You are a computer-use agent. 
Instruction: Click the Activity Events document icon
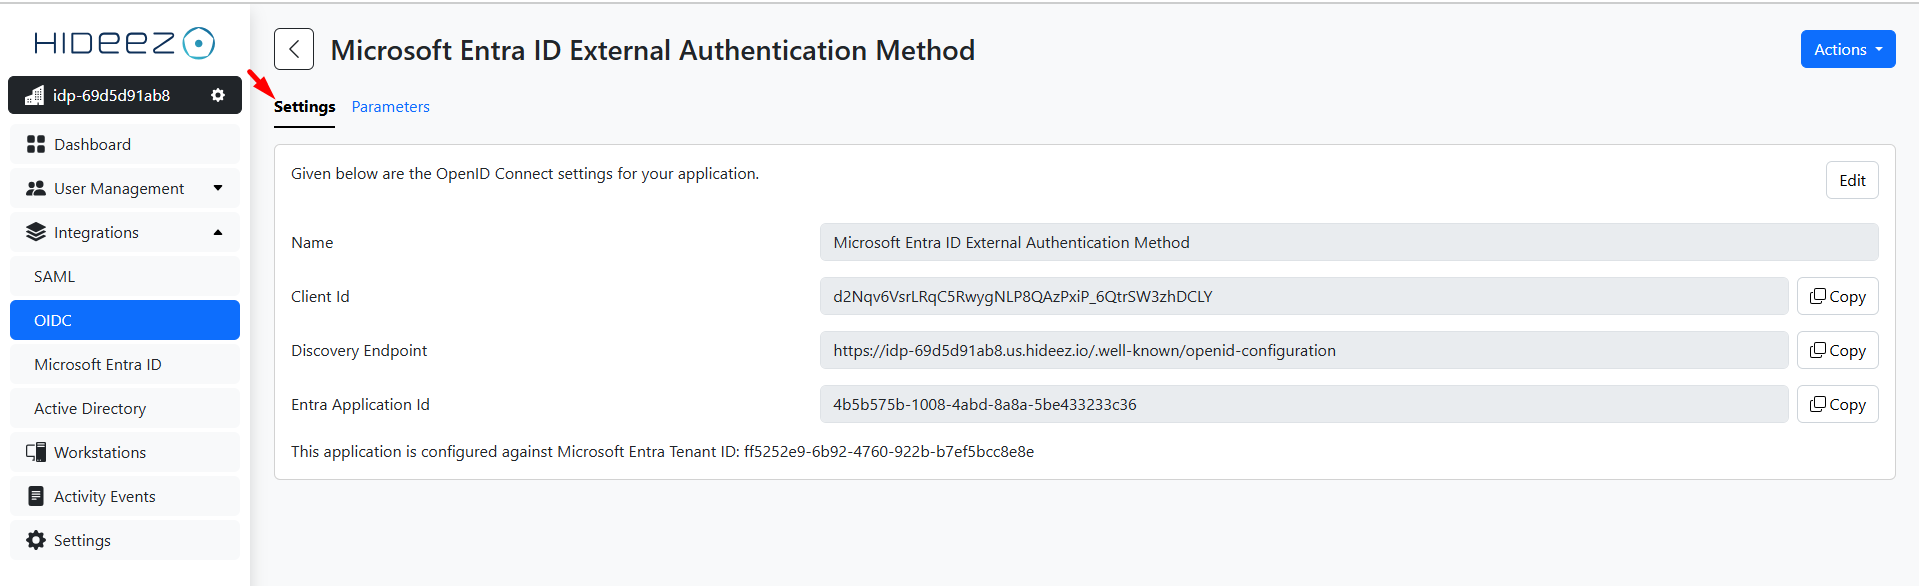click(36, 496)
